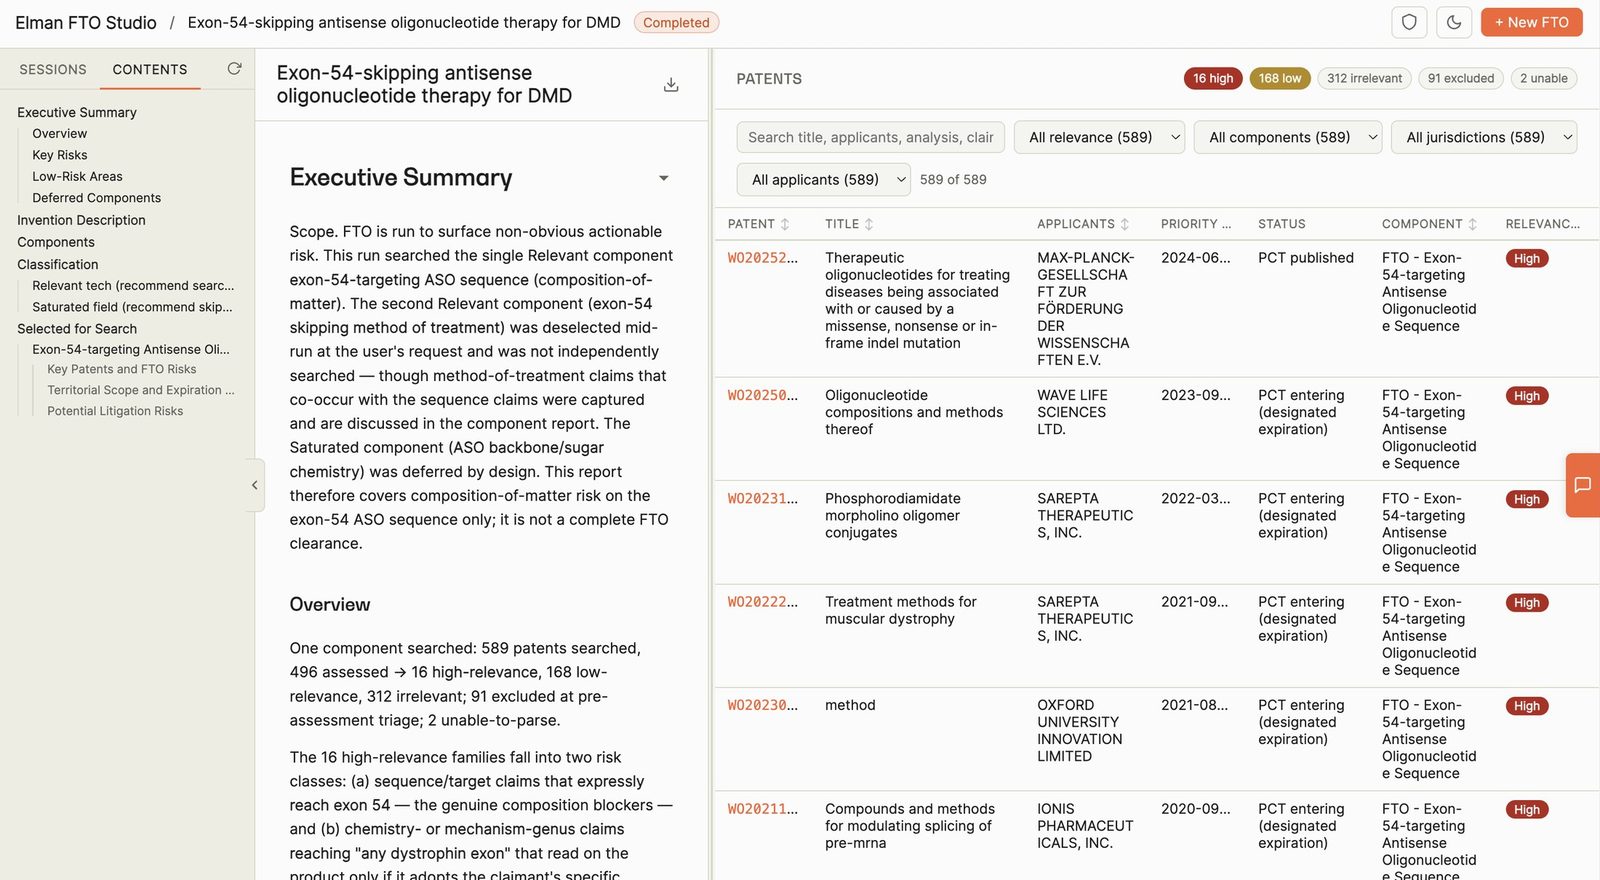This screenshot has height=880, width=1600.
Task: Select 'Treatment methods for muscular dystrophy' title
Action: [x=901, y=610]
